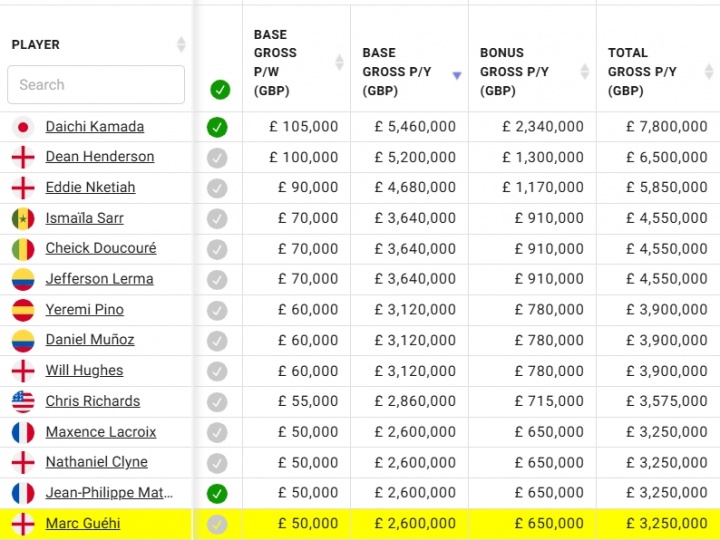Click Total Gross P/Y column header
The height and width of the screenshot is (540, 720).
coord(642,71)
